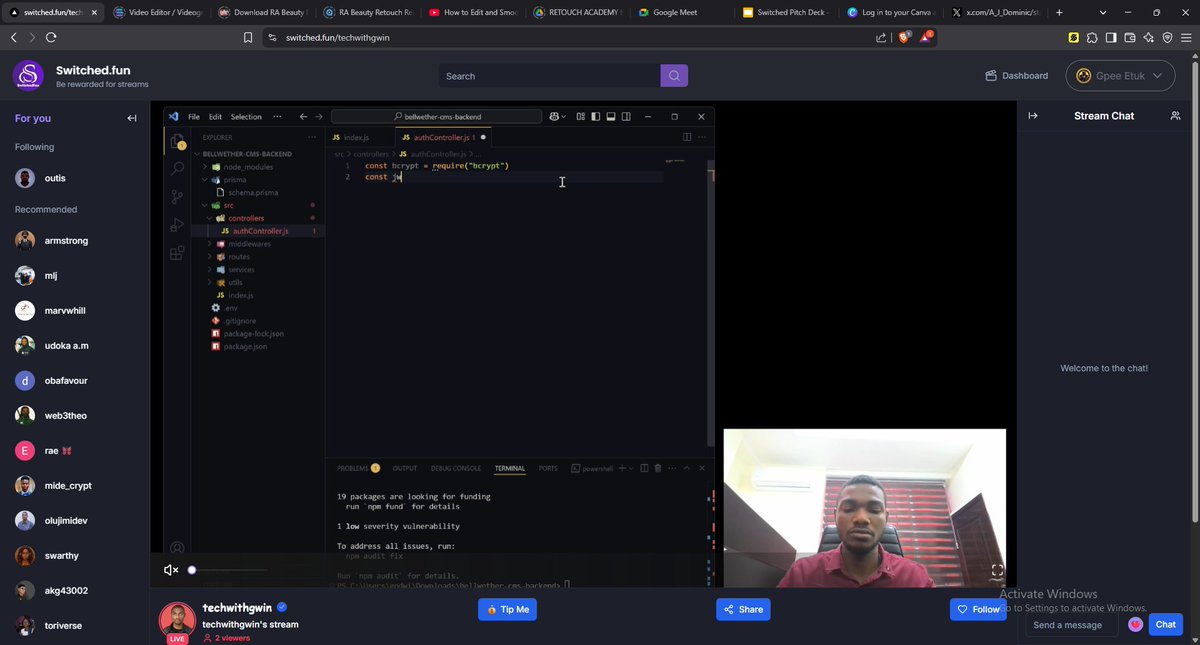Image resolution: width=1200 pixels, height=645 pixels.
Task: Switch to the Log in to your Canva tab
Action: click(891, 12)
